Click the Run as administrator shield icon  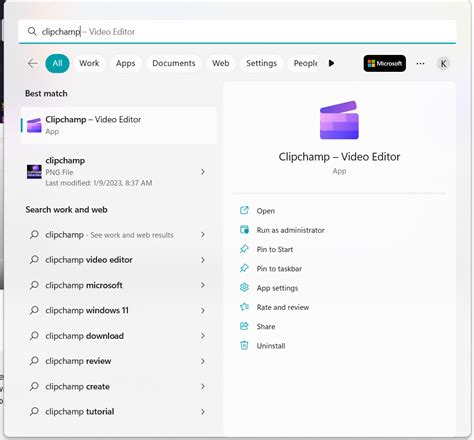coord(244,230)
